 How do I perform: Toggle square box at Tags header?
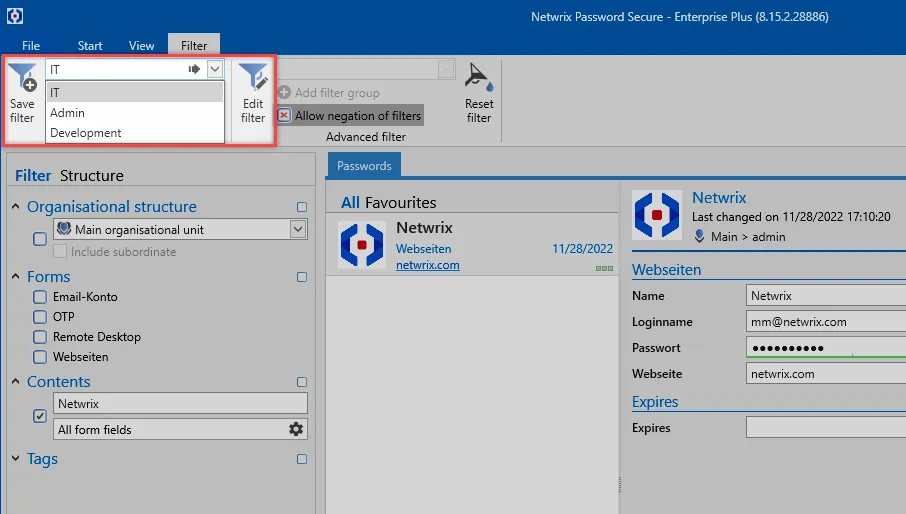point(302,459)
